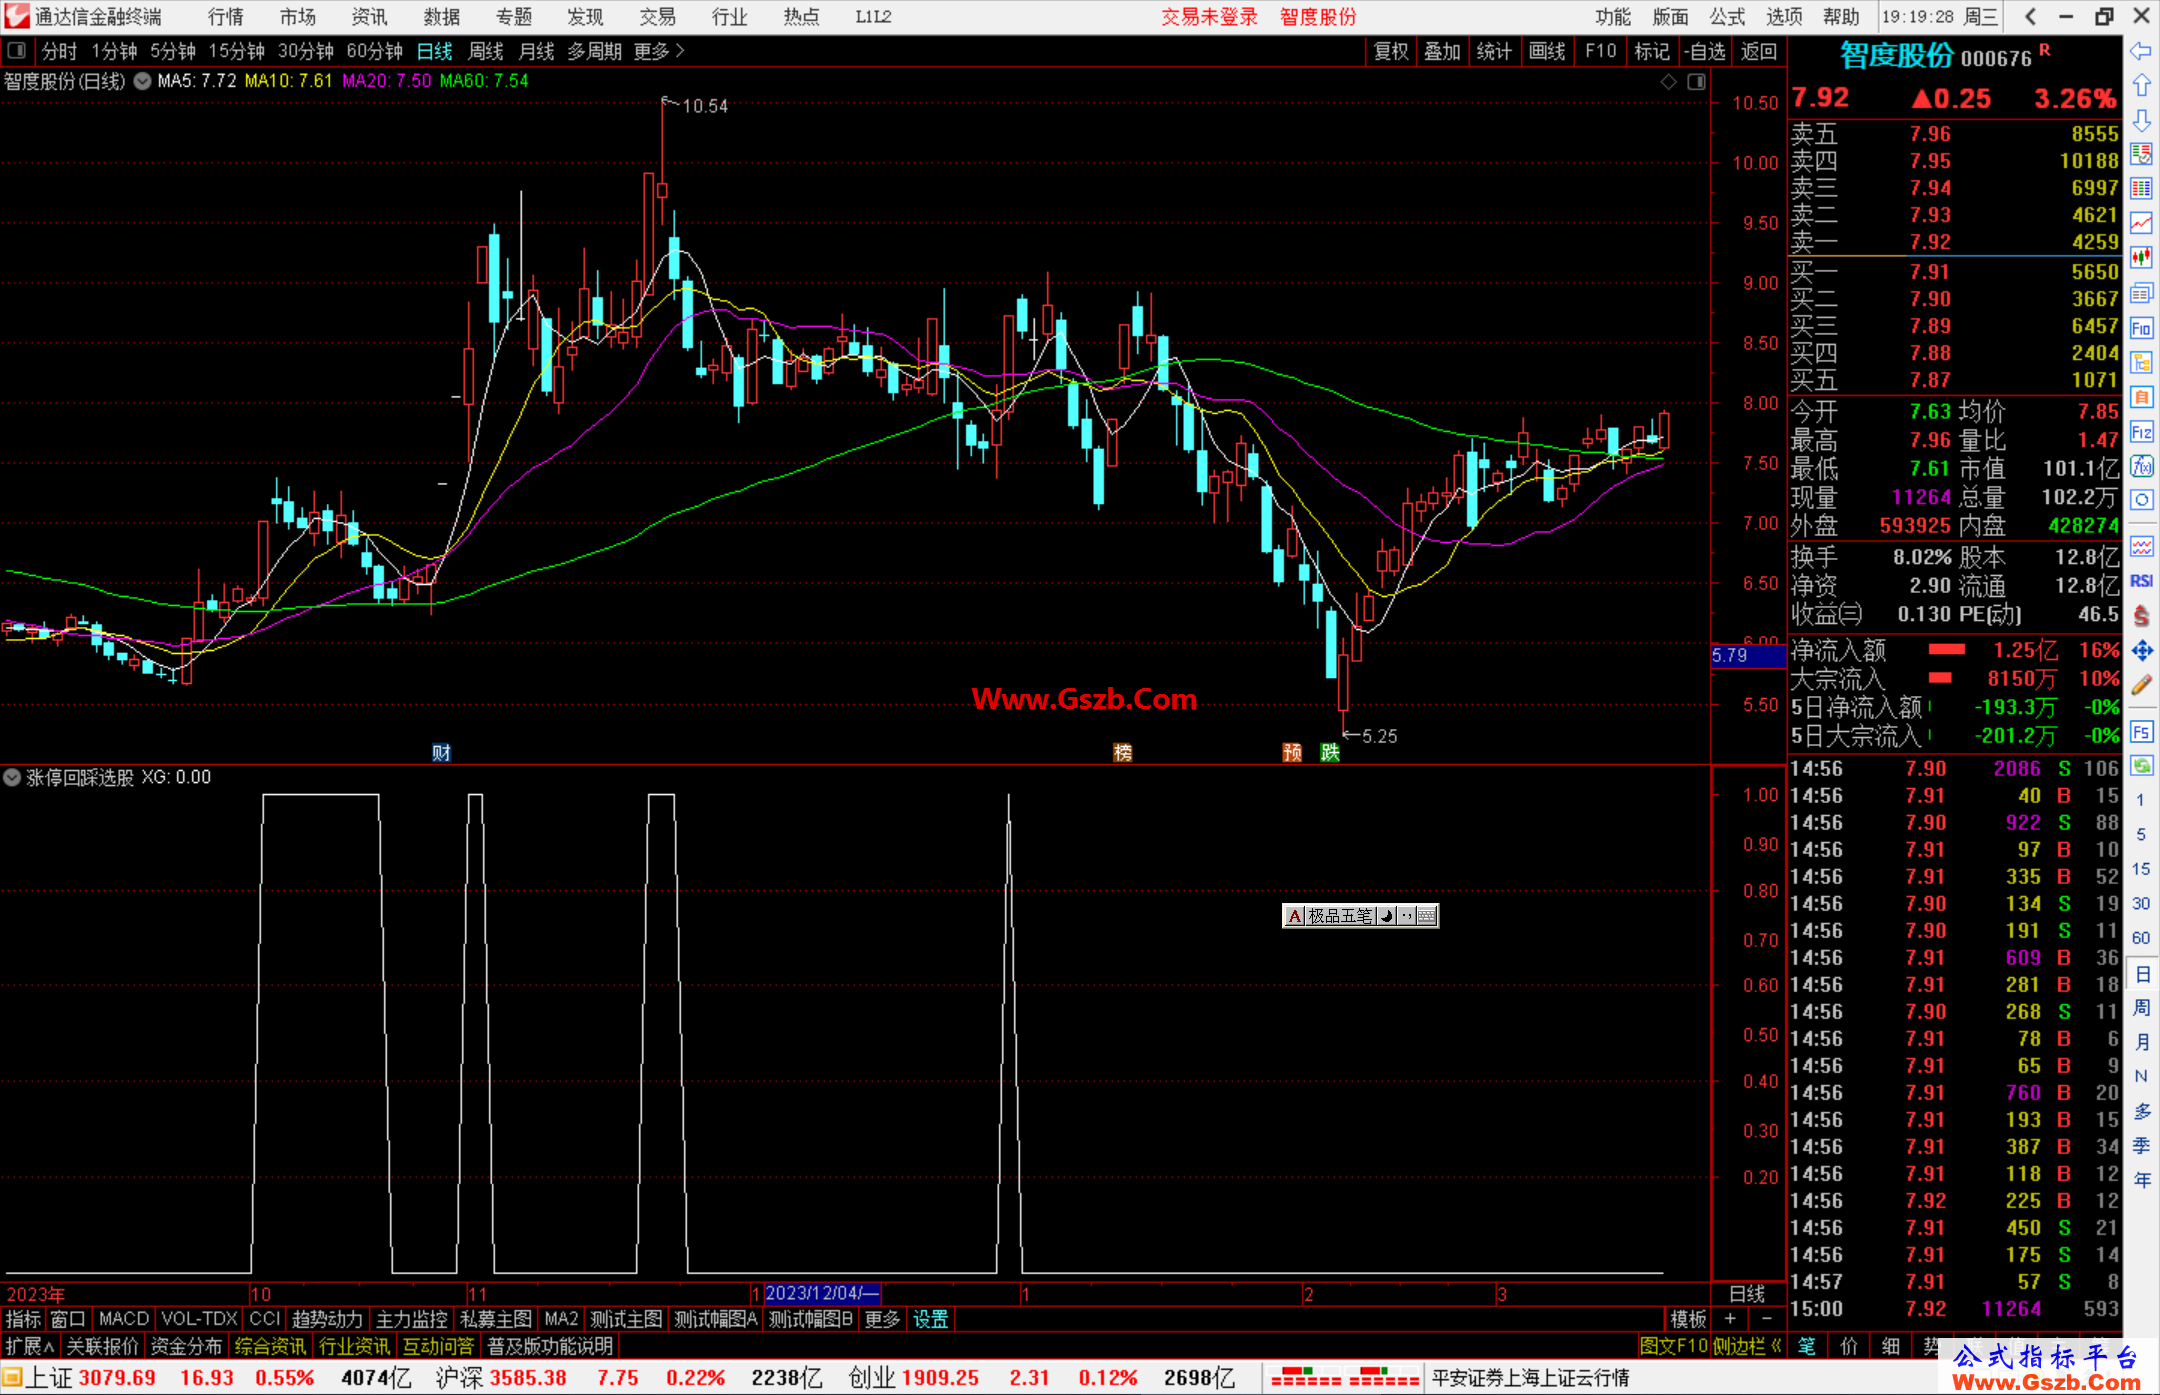
Task: Click the RSI indicator icon
Action: tap(2141, 581)
